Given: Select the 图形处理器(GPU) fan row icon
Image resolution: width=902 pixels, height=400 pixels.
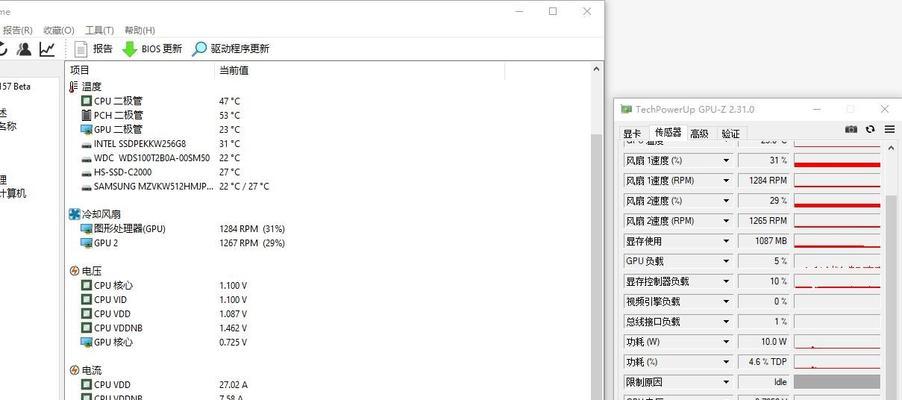Looking at the screenshot, I should (x=86, y=228).
